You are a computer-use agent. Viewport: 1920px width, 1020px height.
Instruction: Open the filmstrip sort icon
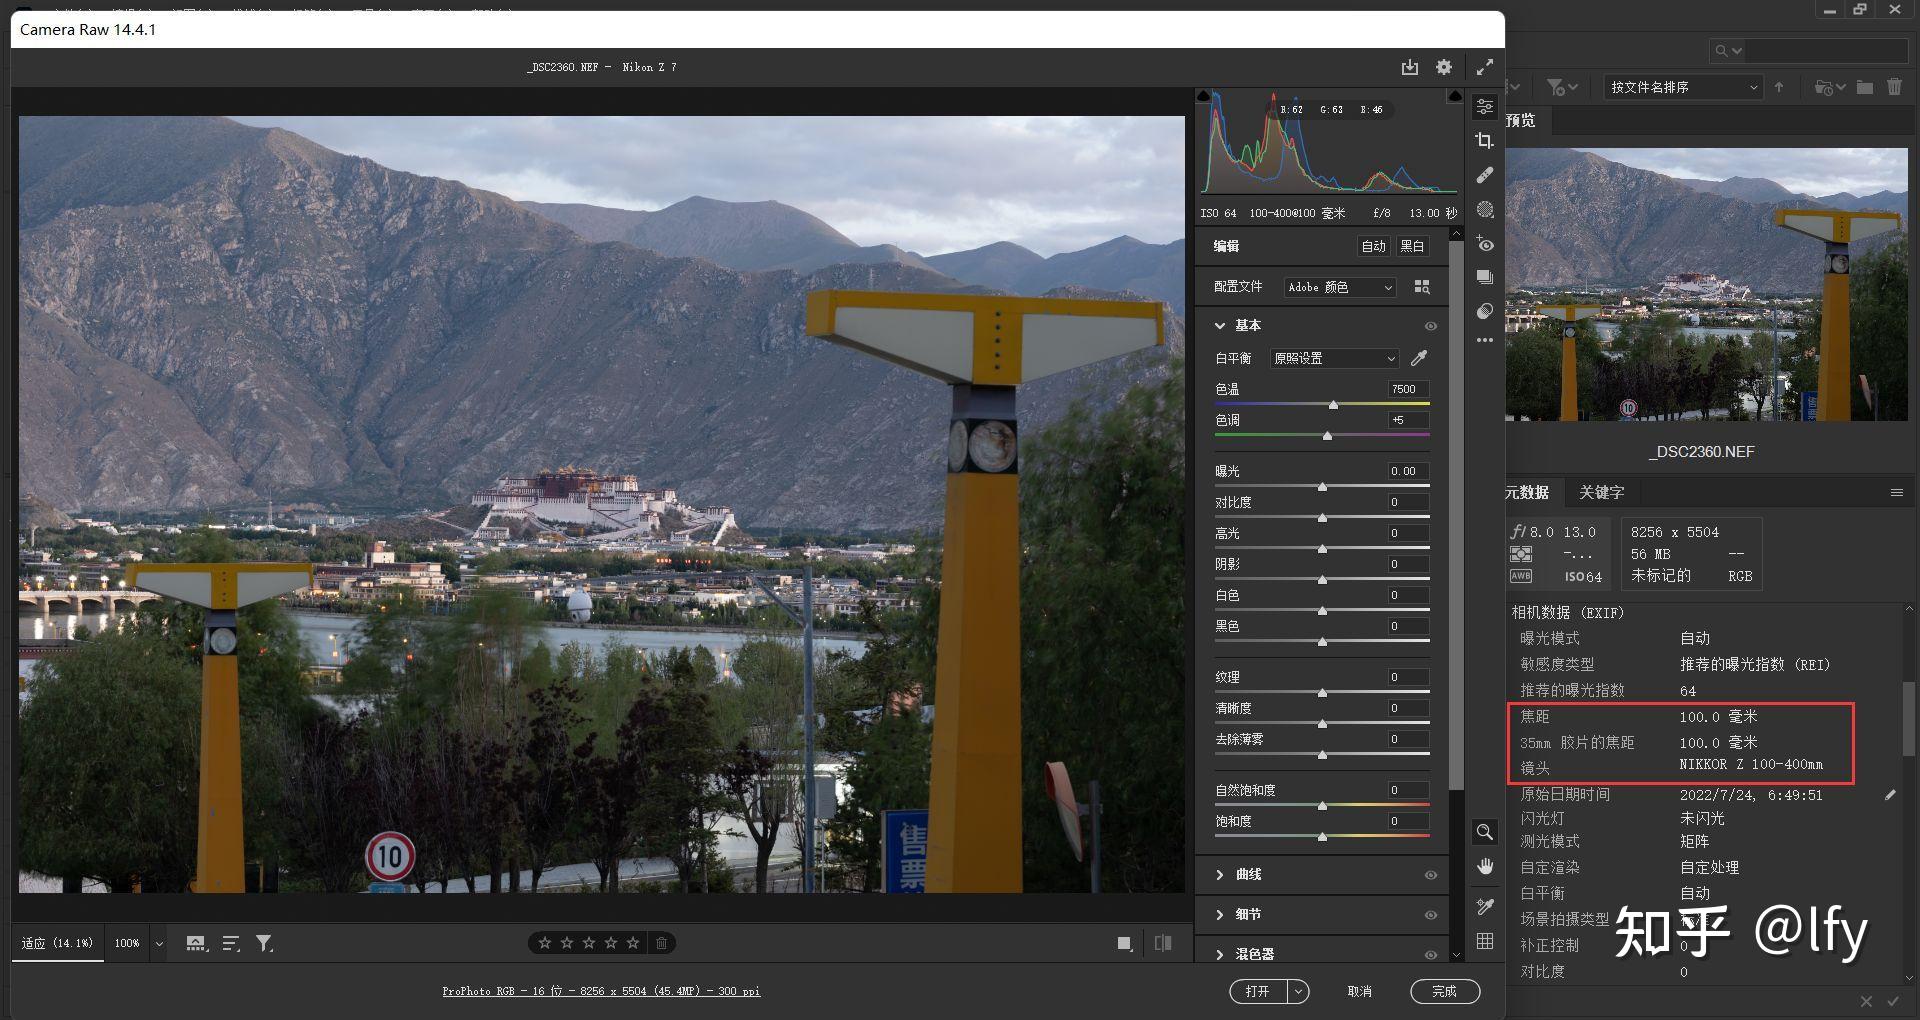(x=231, y=943)
